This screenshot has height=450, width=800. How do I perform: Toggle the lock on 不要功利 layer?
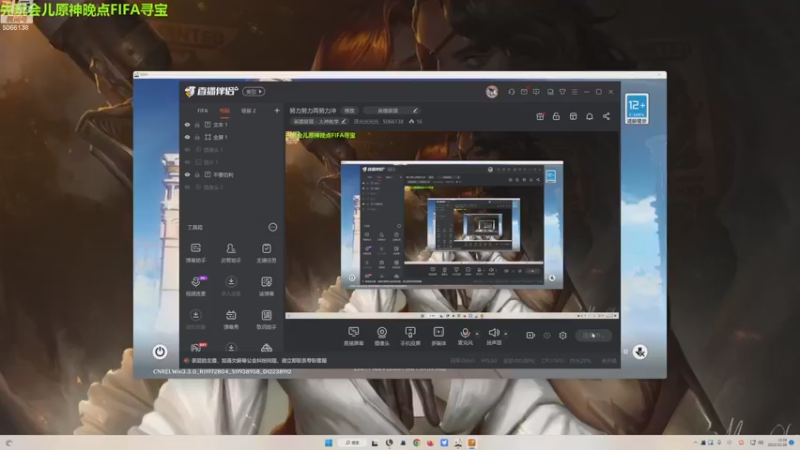coord(197,175)
